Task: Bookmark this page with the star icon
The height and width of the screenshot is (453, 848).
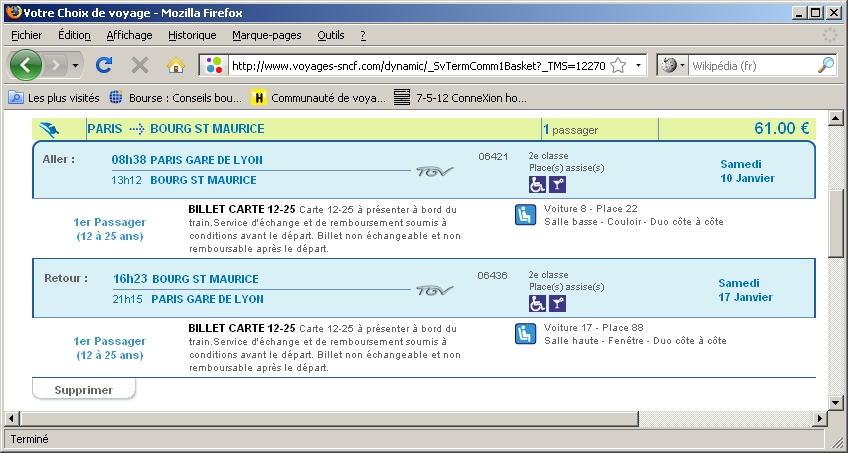Action: pyautogui.click(x=618, y=65)
